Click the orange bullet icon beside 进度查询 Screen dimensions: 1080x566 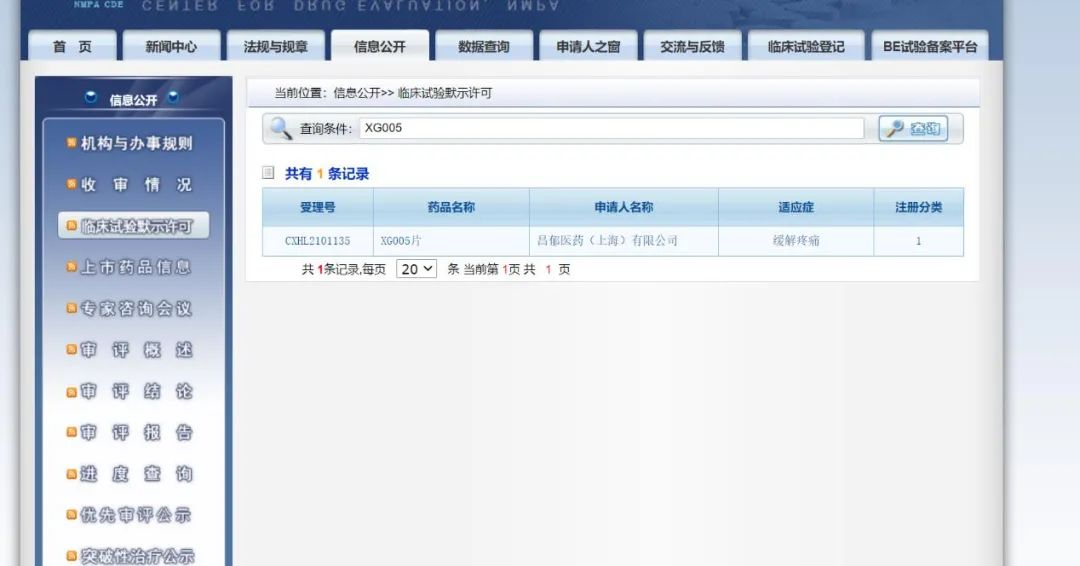tap(71, 473)
